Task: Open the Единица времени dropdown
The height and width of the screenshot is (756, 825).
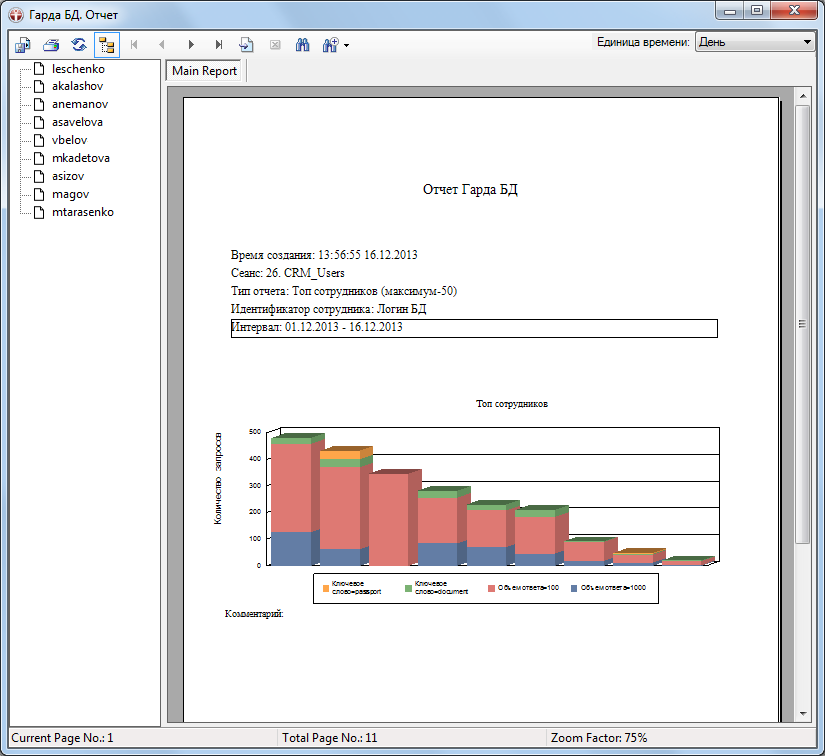Action: (x=755, y=42)
